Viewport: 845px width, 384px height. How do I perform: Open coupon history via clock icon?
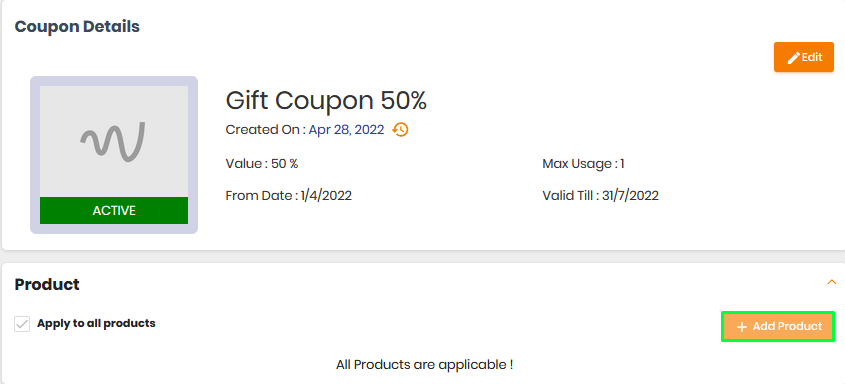tap(400, 130)
